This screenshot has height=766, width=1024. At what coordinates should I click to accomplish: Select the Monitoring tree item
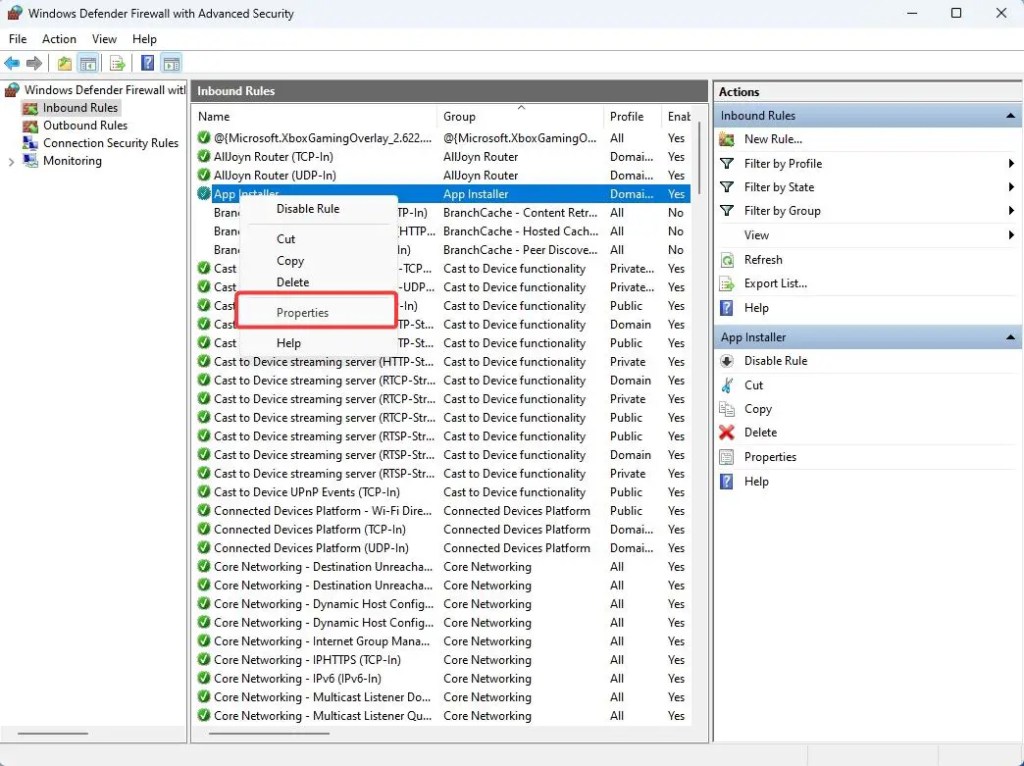72,161
